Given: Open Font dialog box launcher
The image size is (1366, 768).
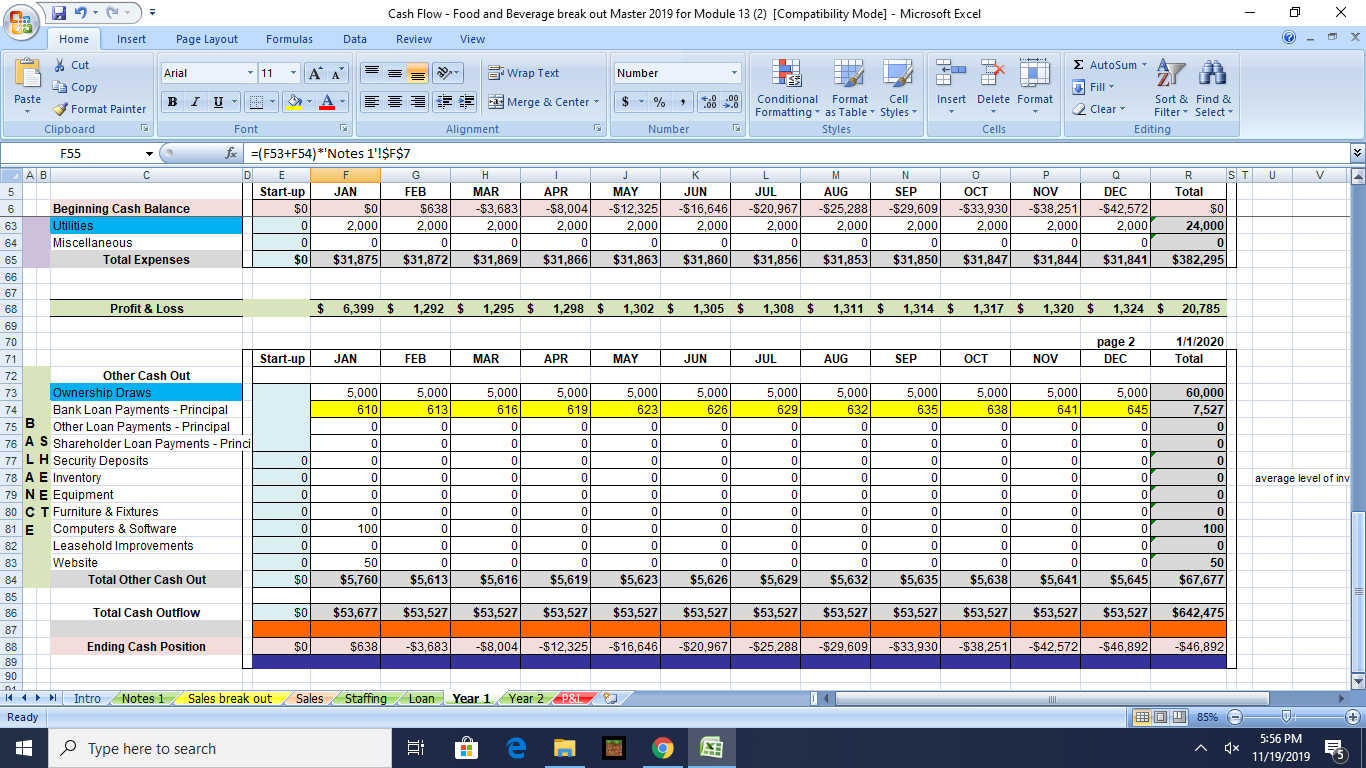Looking at the screenshot, I should tap(344, 129).
